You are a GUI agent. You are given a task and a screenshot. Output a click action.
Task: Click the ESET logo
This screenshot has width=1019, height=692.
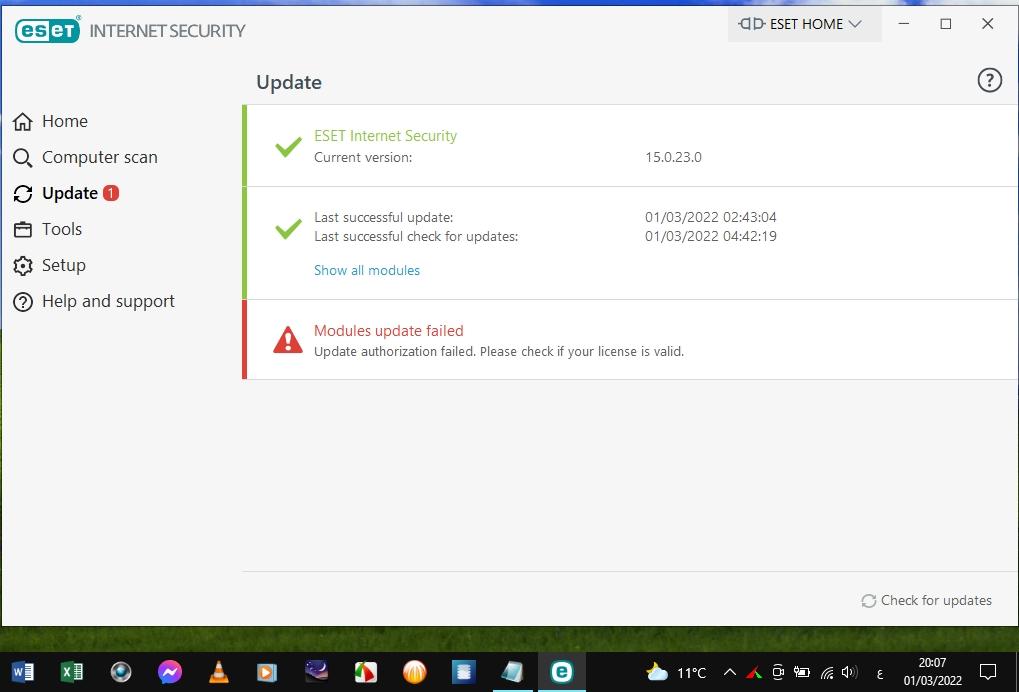click(47, 30)
